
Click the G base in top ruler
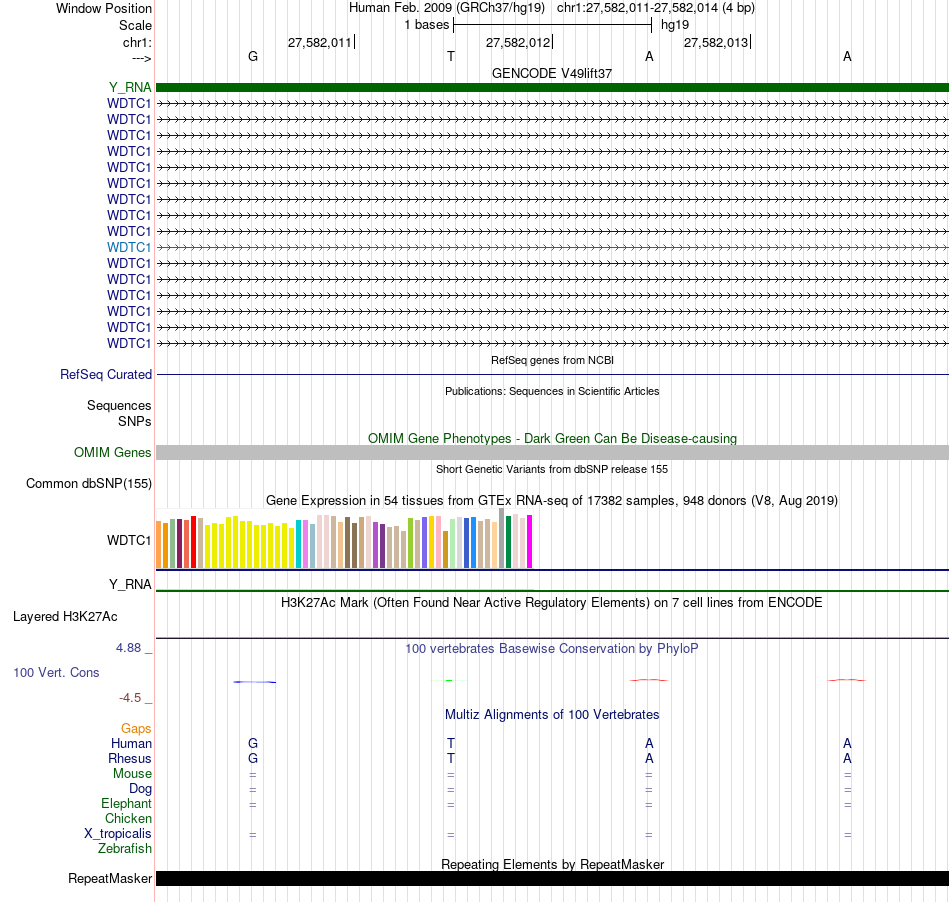click(x=253, y=56)
